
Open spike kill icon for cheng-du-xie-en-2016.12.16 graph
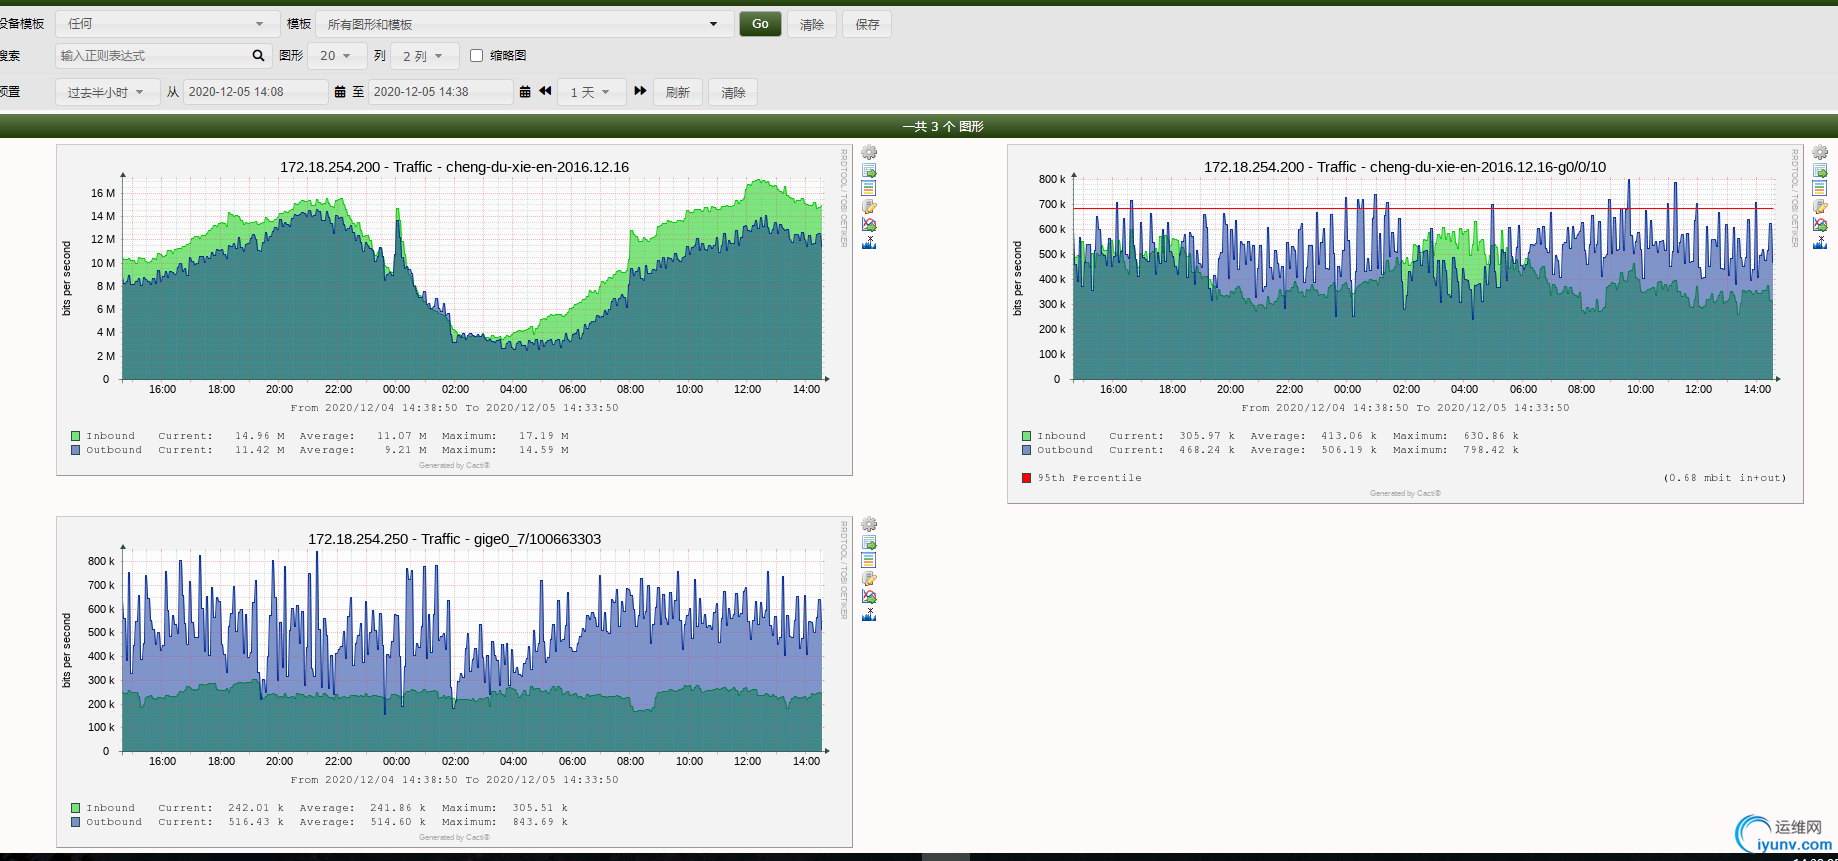point(869,243)
